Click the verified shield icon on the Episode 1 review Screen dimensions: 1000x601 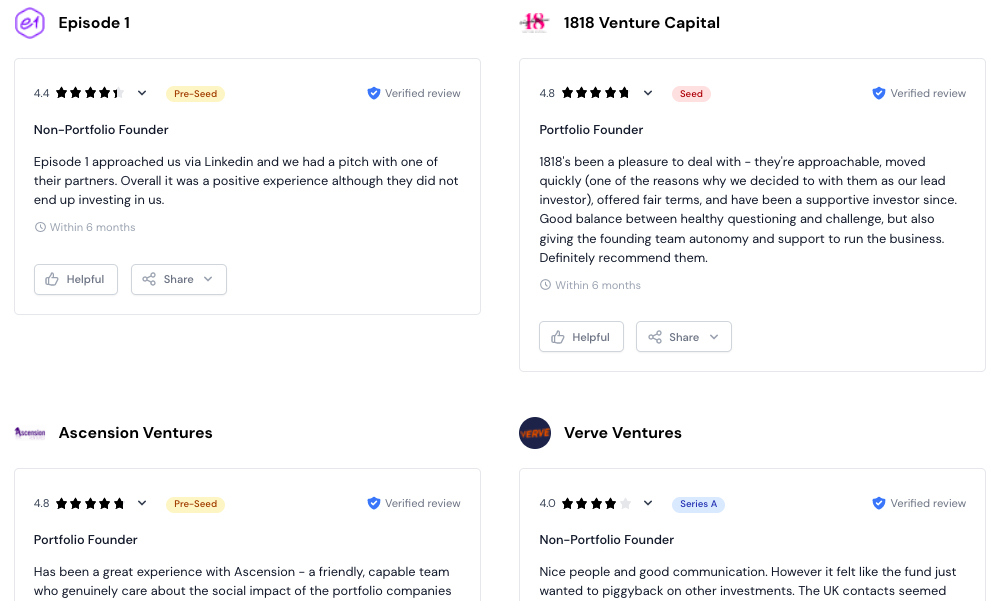pyautogui.click(x=374, y=93)
